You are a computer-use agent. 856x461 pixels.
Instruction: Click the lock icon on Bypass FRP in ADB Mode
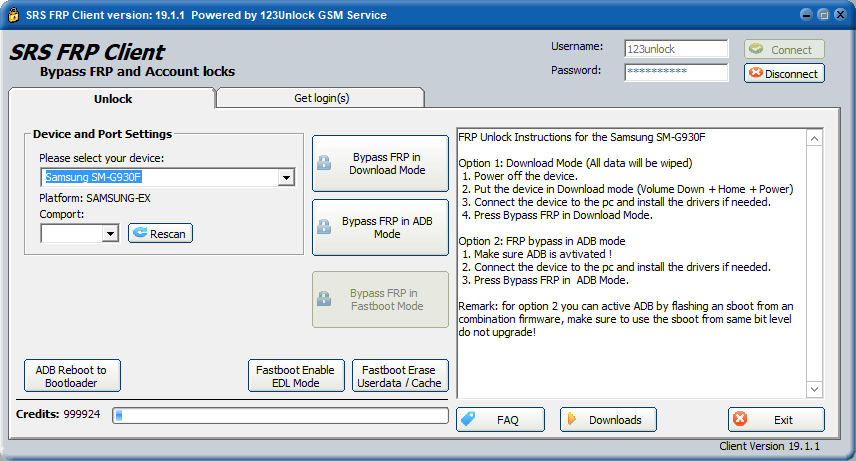coord(324,228)
